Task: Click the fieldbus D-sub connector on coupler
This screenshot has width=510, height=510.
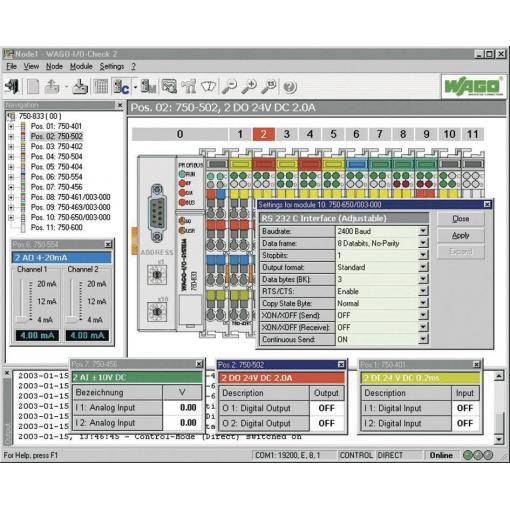Action: [157, 213]
